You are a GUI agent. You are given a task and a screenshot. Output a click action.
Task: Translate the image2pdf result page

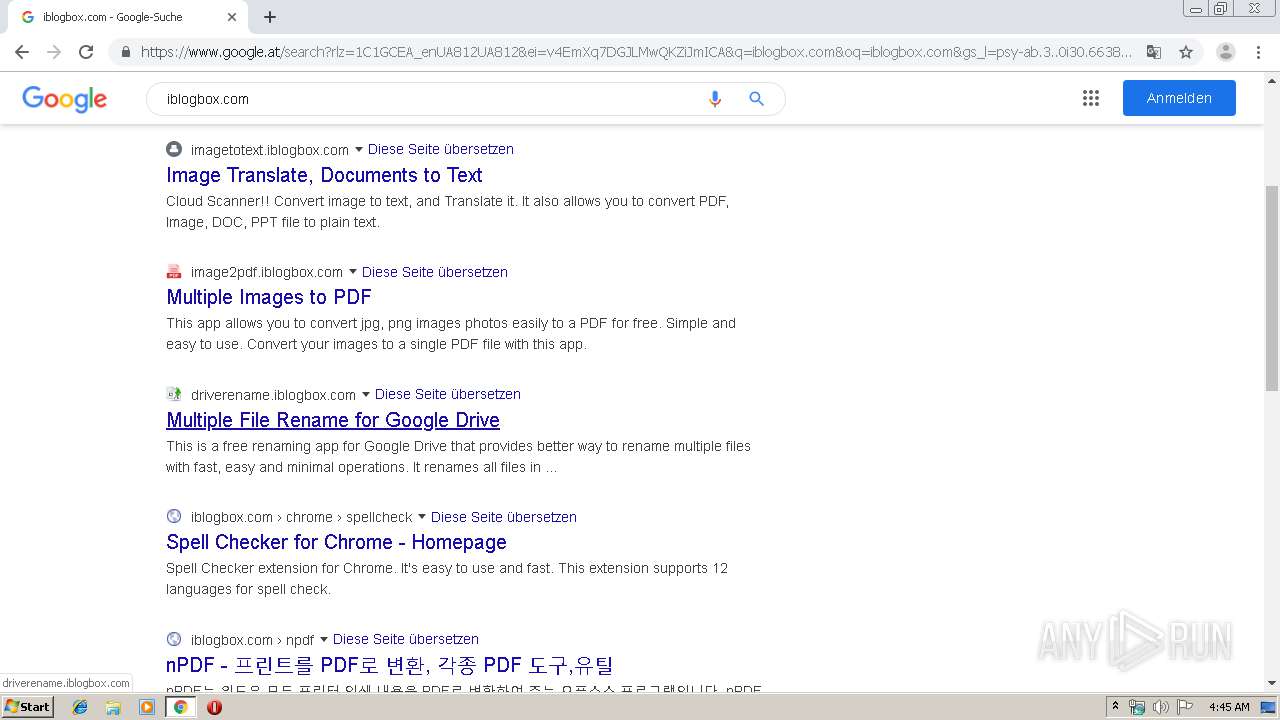(x=435, y=272)
